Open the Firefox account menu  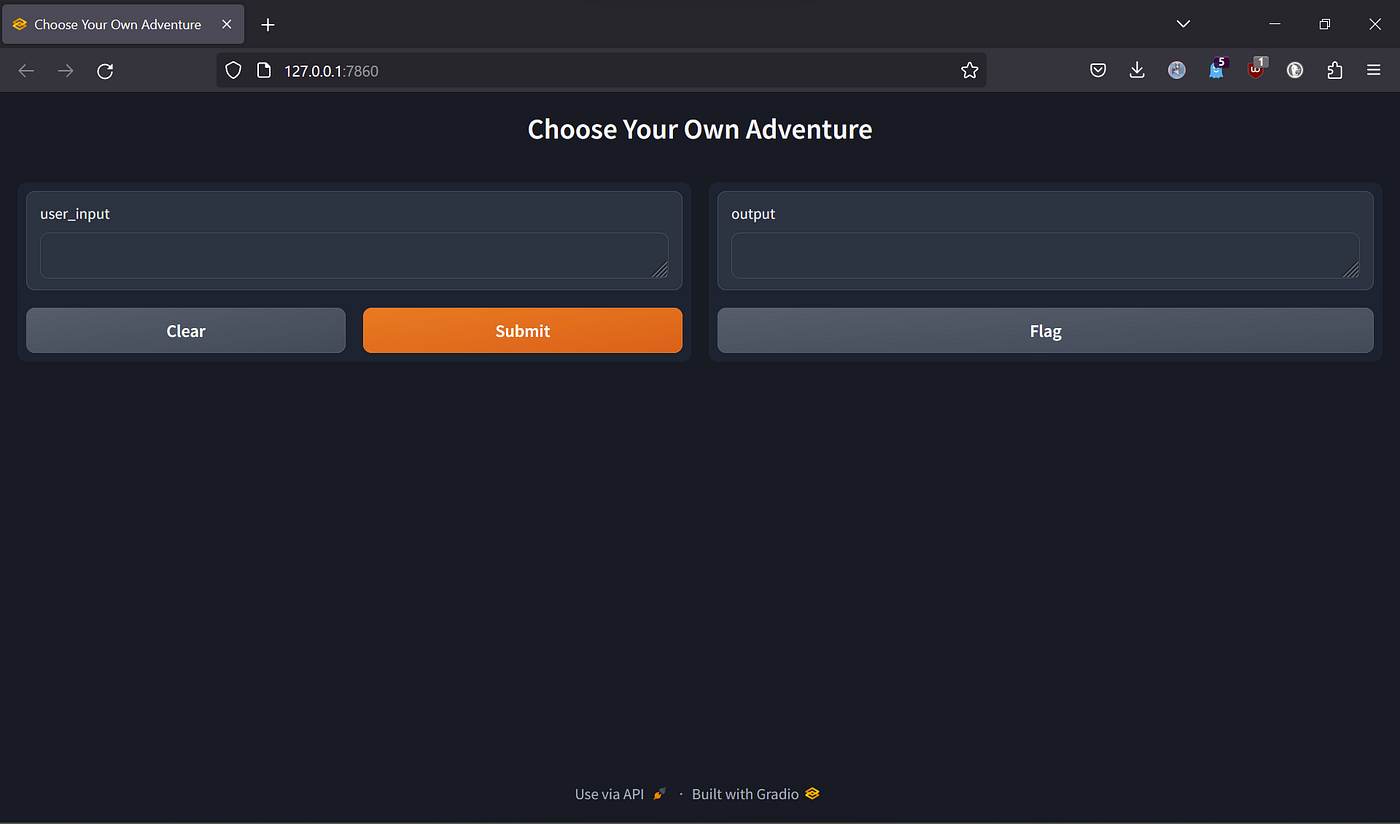(x=1176, y=70)
